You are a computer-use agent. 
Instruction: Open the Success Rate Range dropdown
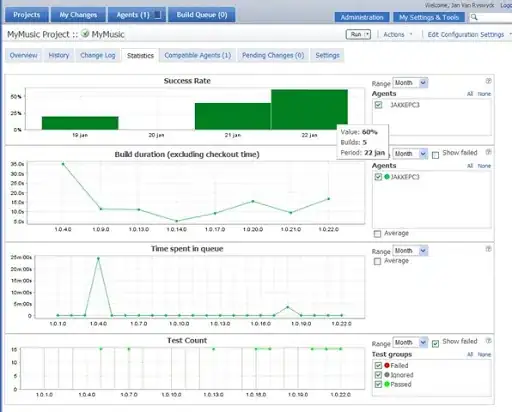point(410,83)
